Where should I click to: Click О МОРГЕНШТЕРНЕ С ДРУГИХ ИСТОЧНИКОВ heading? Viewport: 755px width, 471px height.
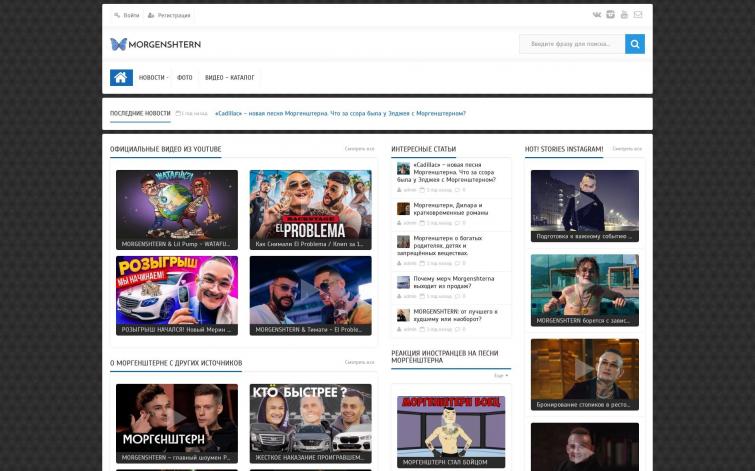coord(176,363)
